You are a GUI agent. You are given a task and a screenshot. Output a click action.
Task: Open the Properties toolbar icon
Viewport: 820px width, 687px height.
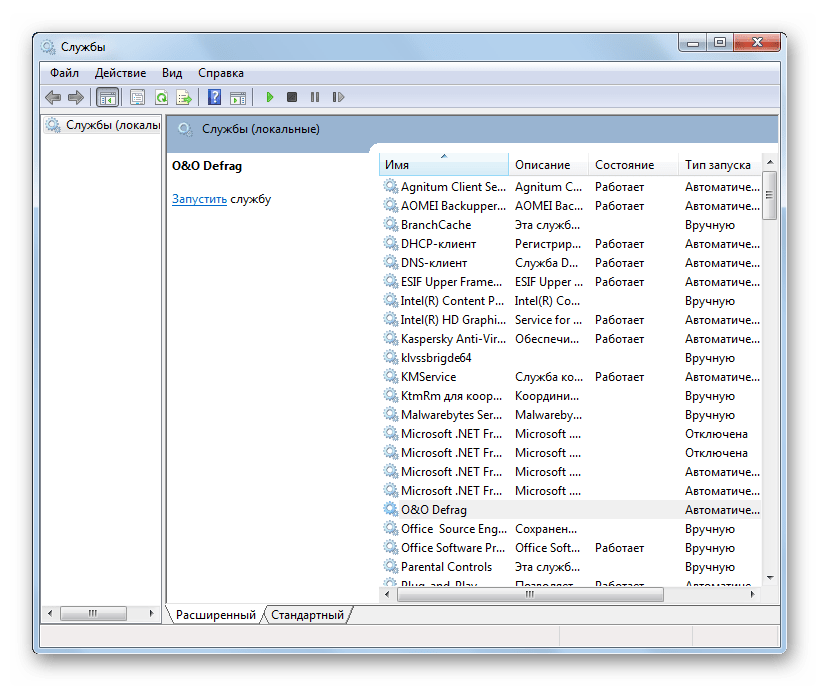[x=137, y=97]
